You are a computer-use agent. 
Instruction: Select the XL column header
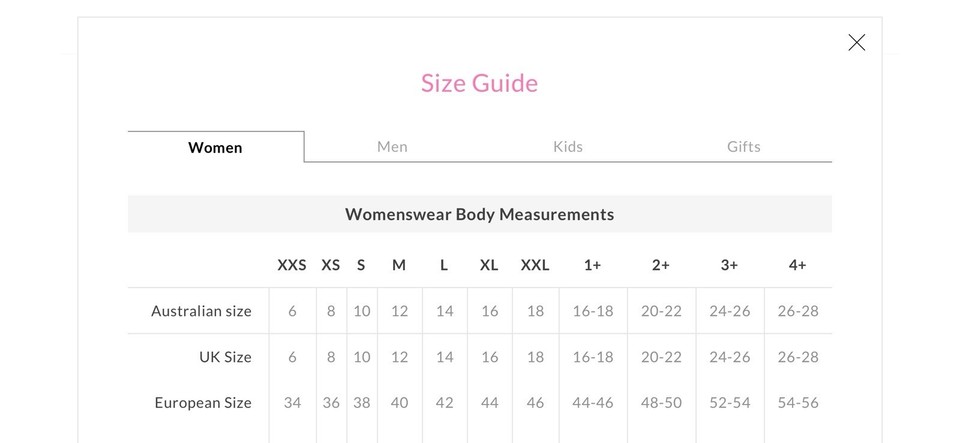(489, 265)
